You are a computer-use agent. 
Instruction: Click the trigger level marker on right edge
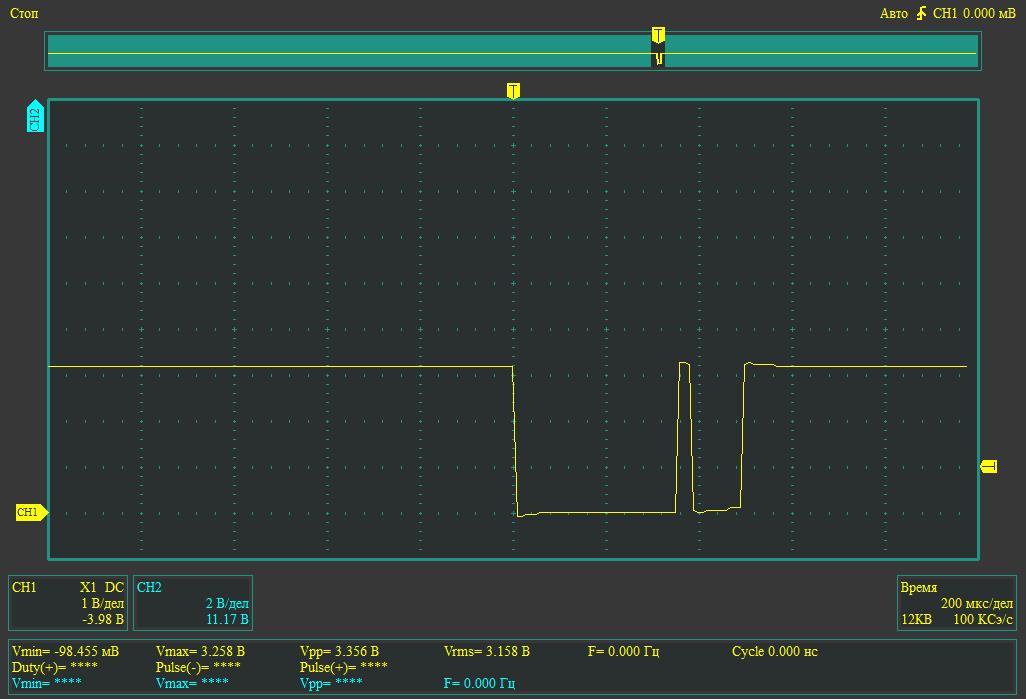pyautogui.click(x=989, y=467)
